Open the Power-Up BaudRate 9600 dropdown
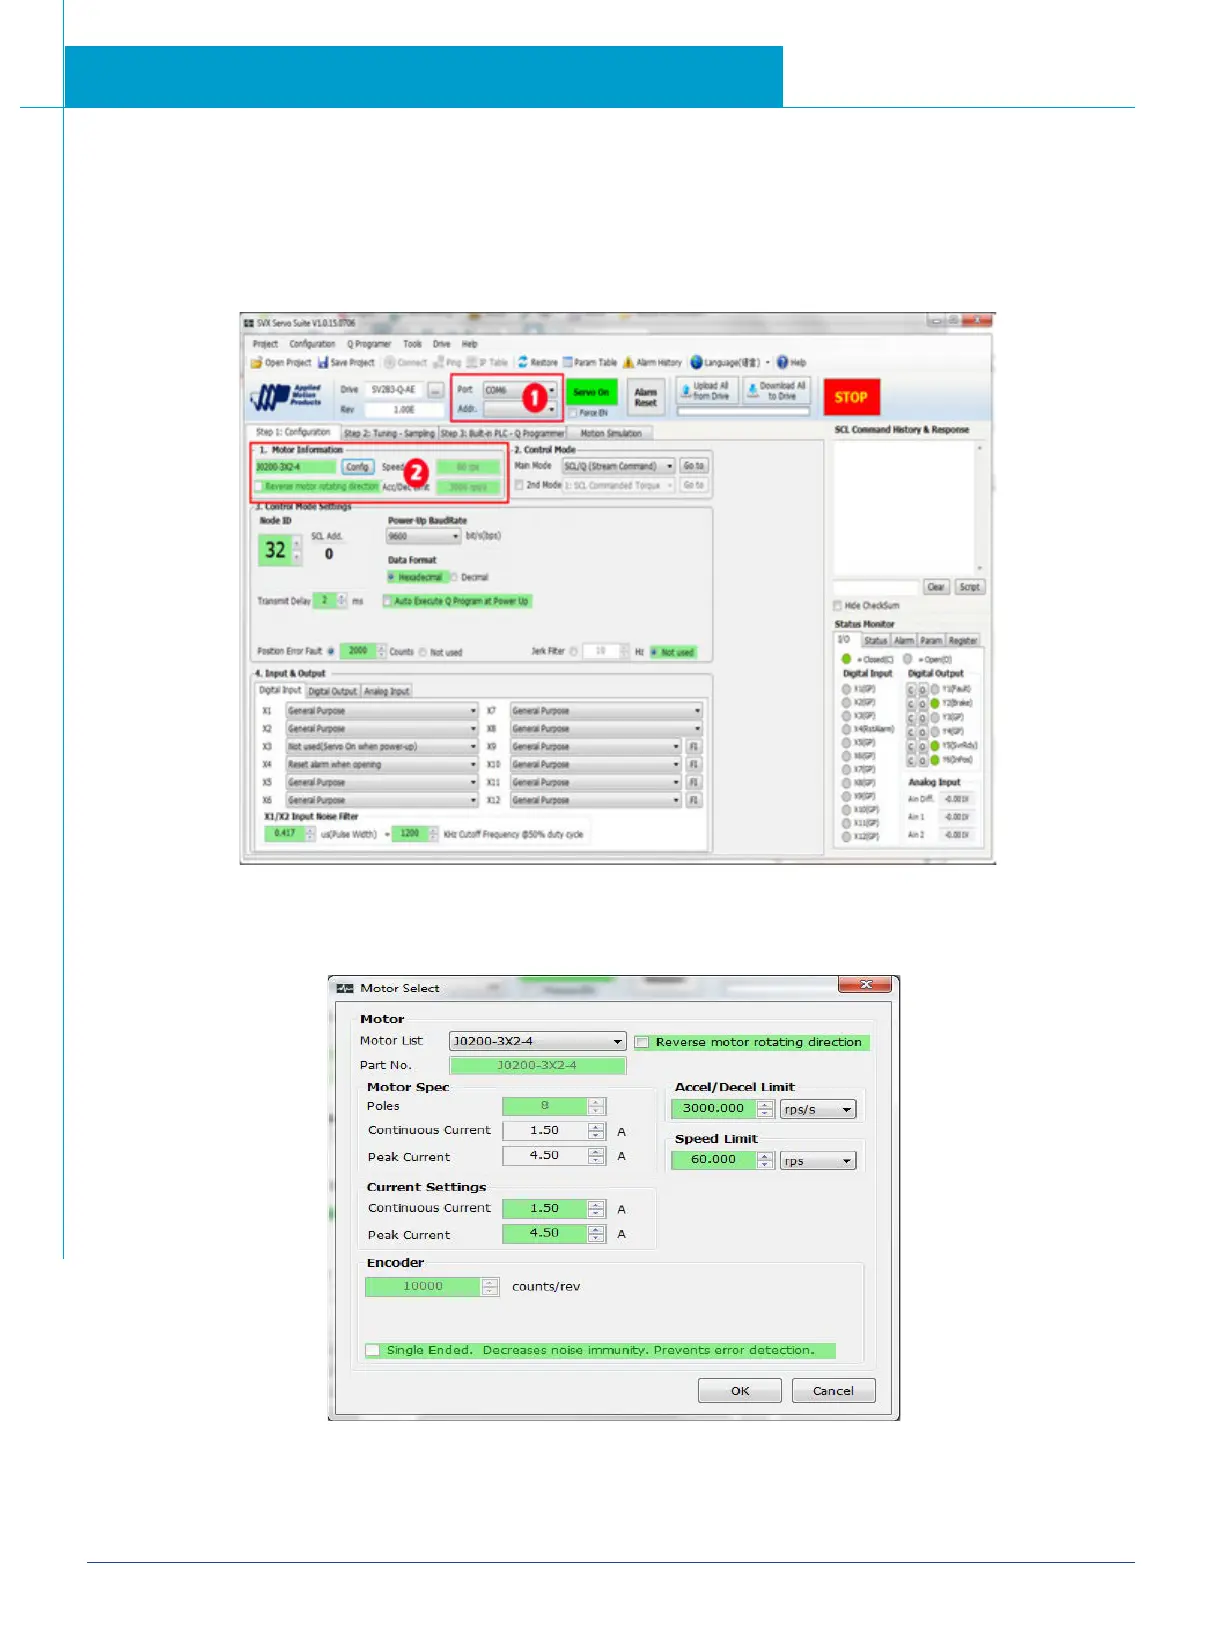The width and height of the screenshot is (1219, 1650). tap(424, 537)
